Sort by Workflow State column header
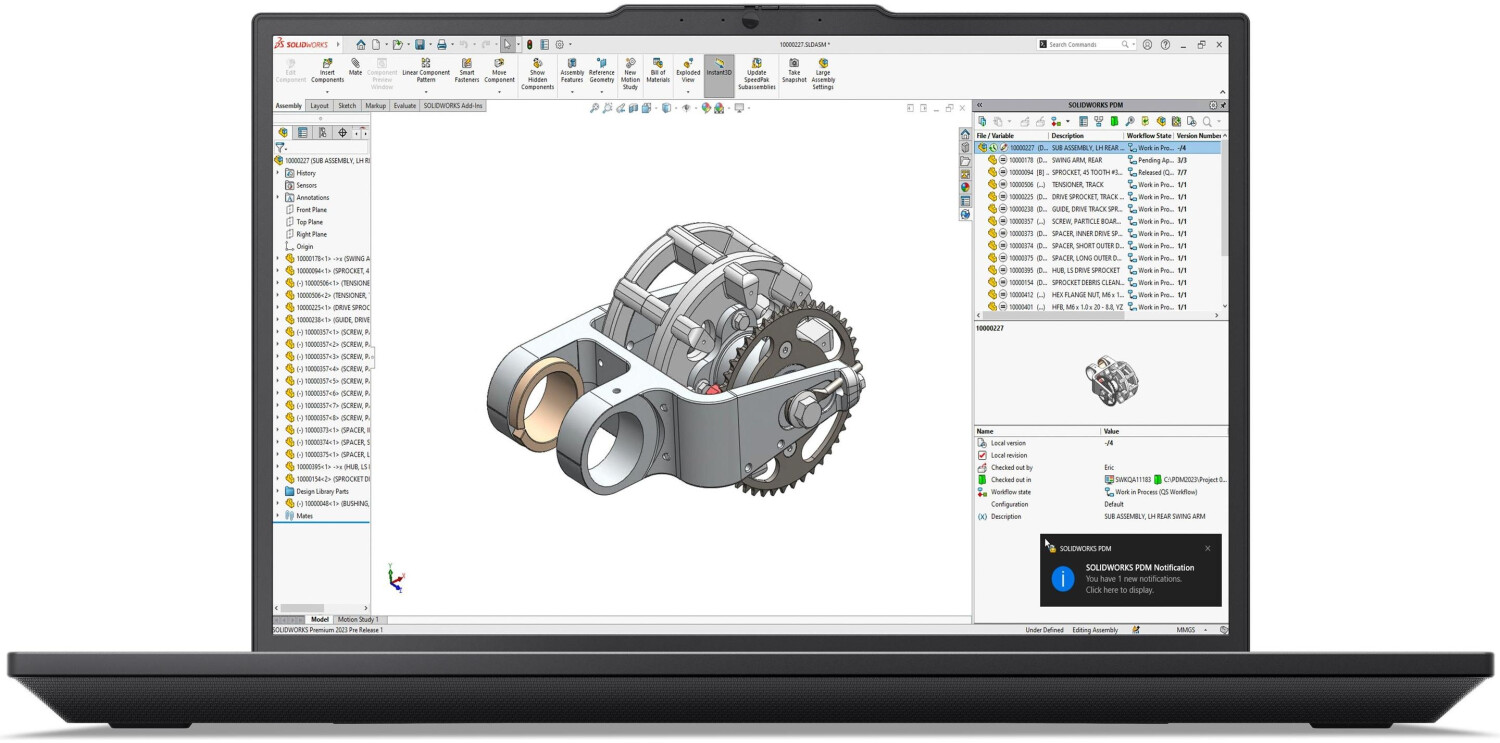 [x=1147, y=135]
